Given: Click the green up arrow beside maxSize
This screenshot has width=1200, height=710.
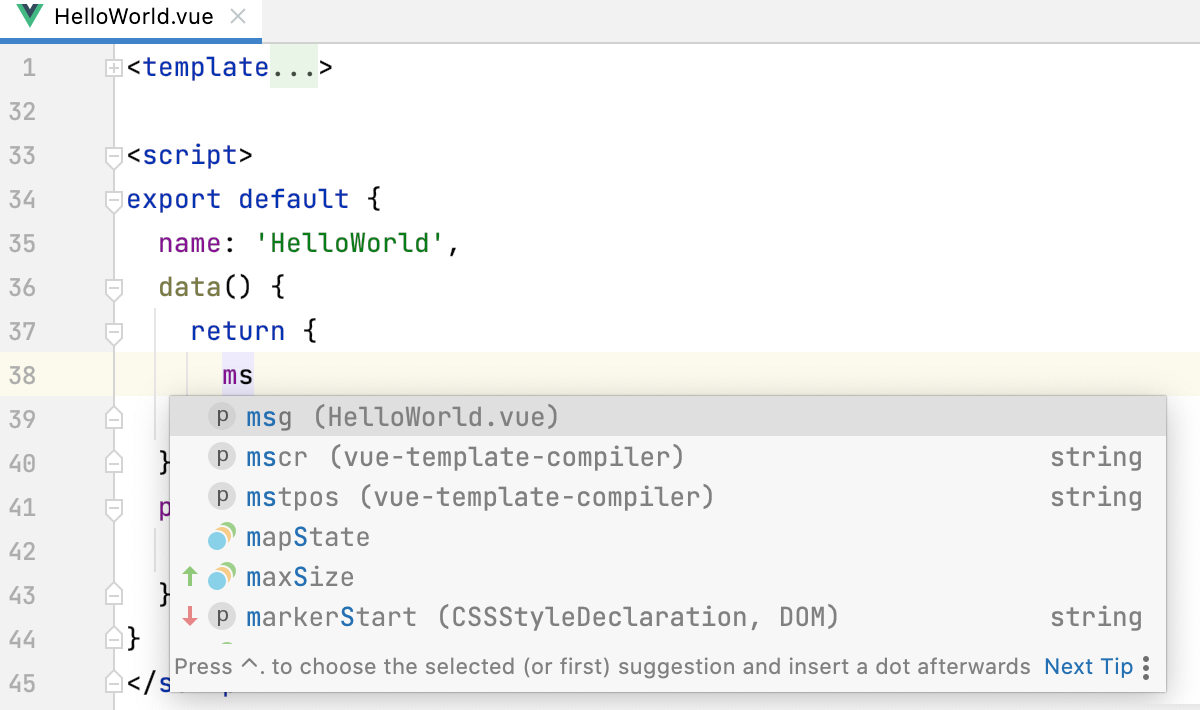Looking at the screenshot, I should 190,576.
